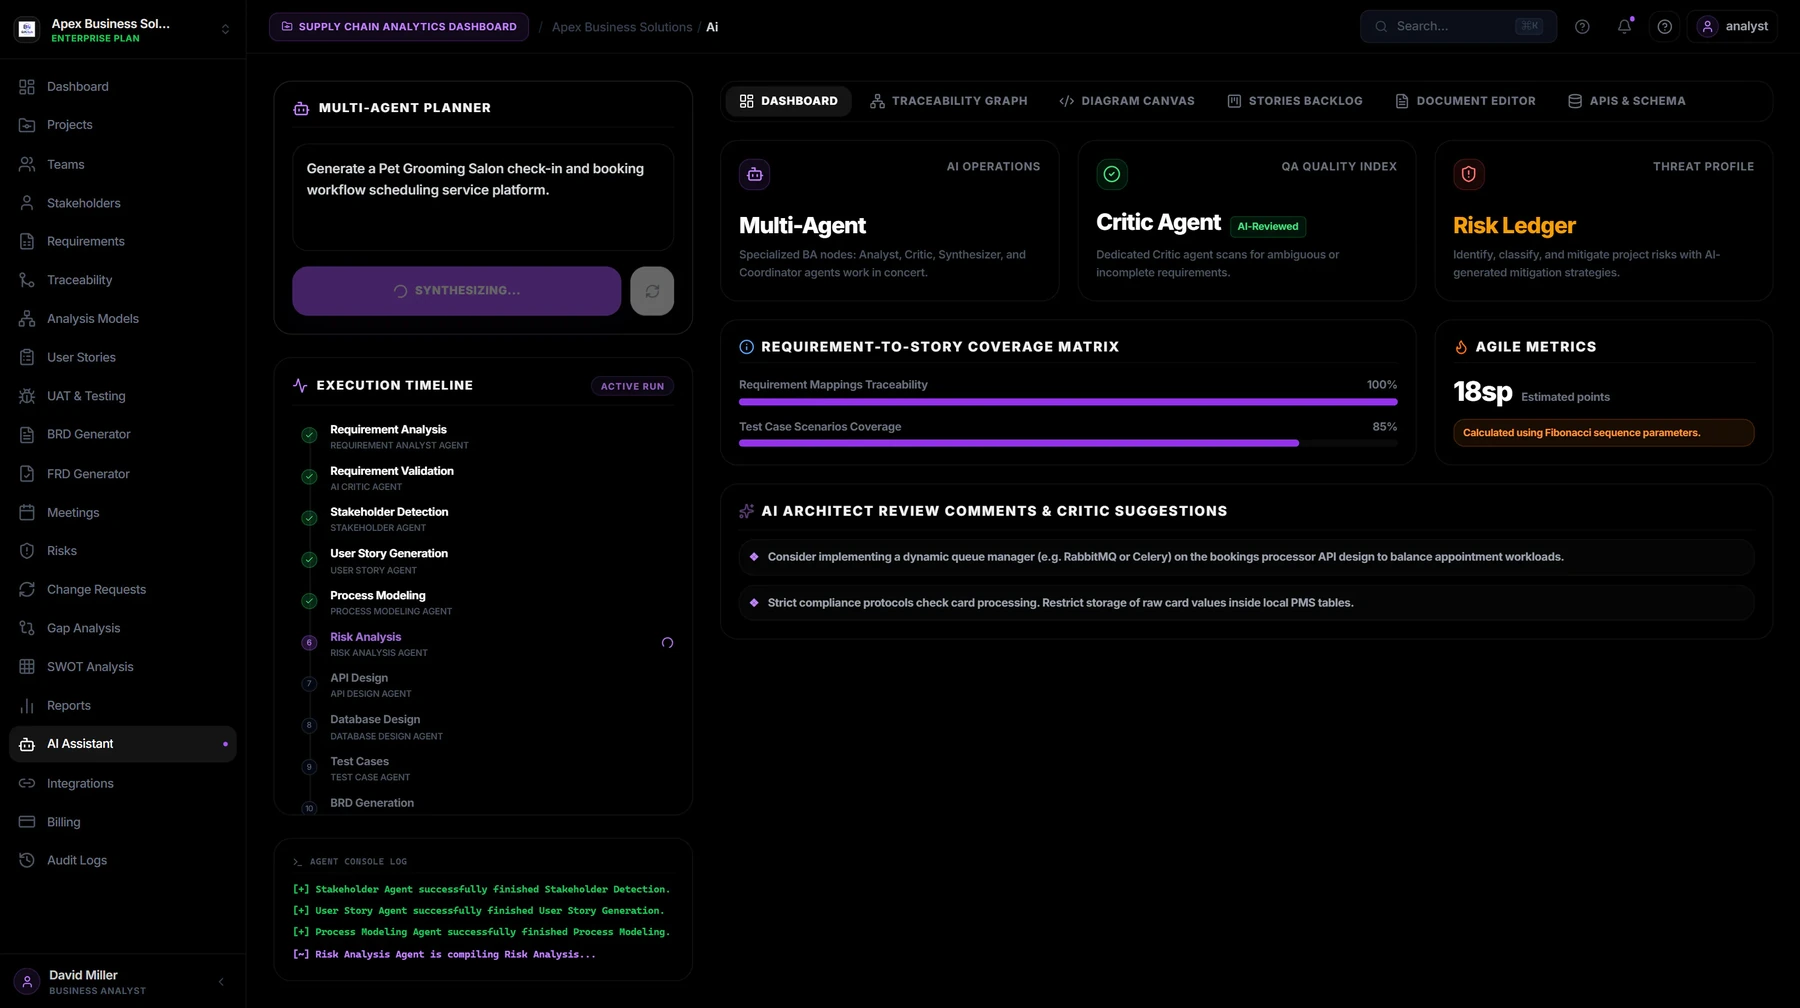
Task: Open Dashboard from the sidebar
Action: [123, 87]
